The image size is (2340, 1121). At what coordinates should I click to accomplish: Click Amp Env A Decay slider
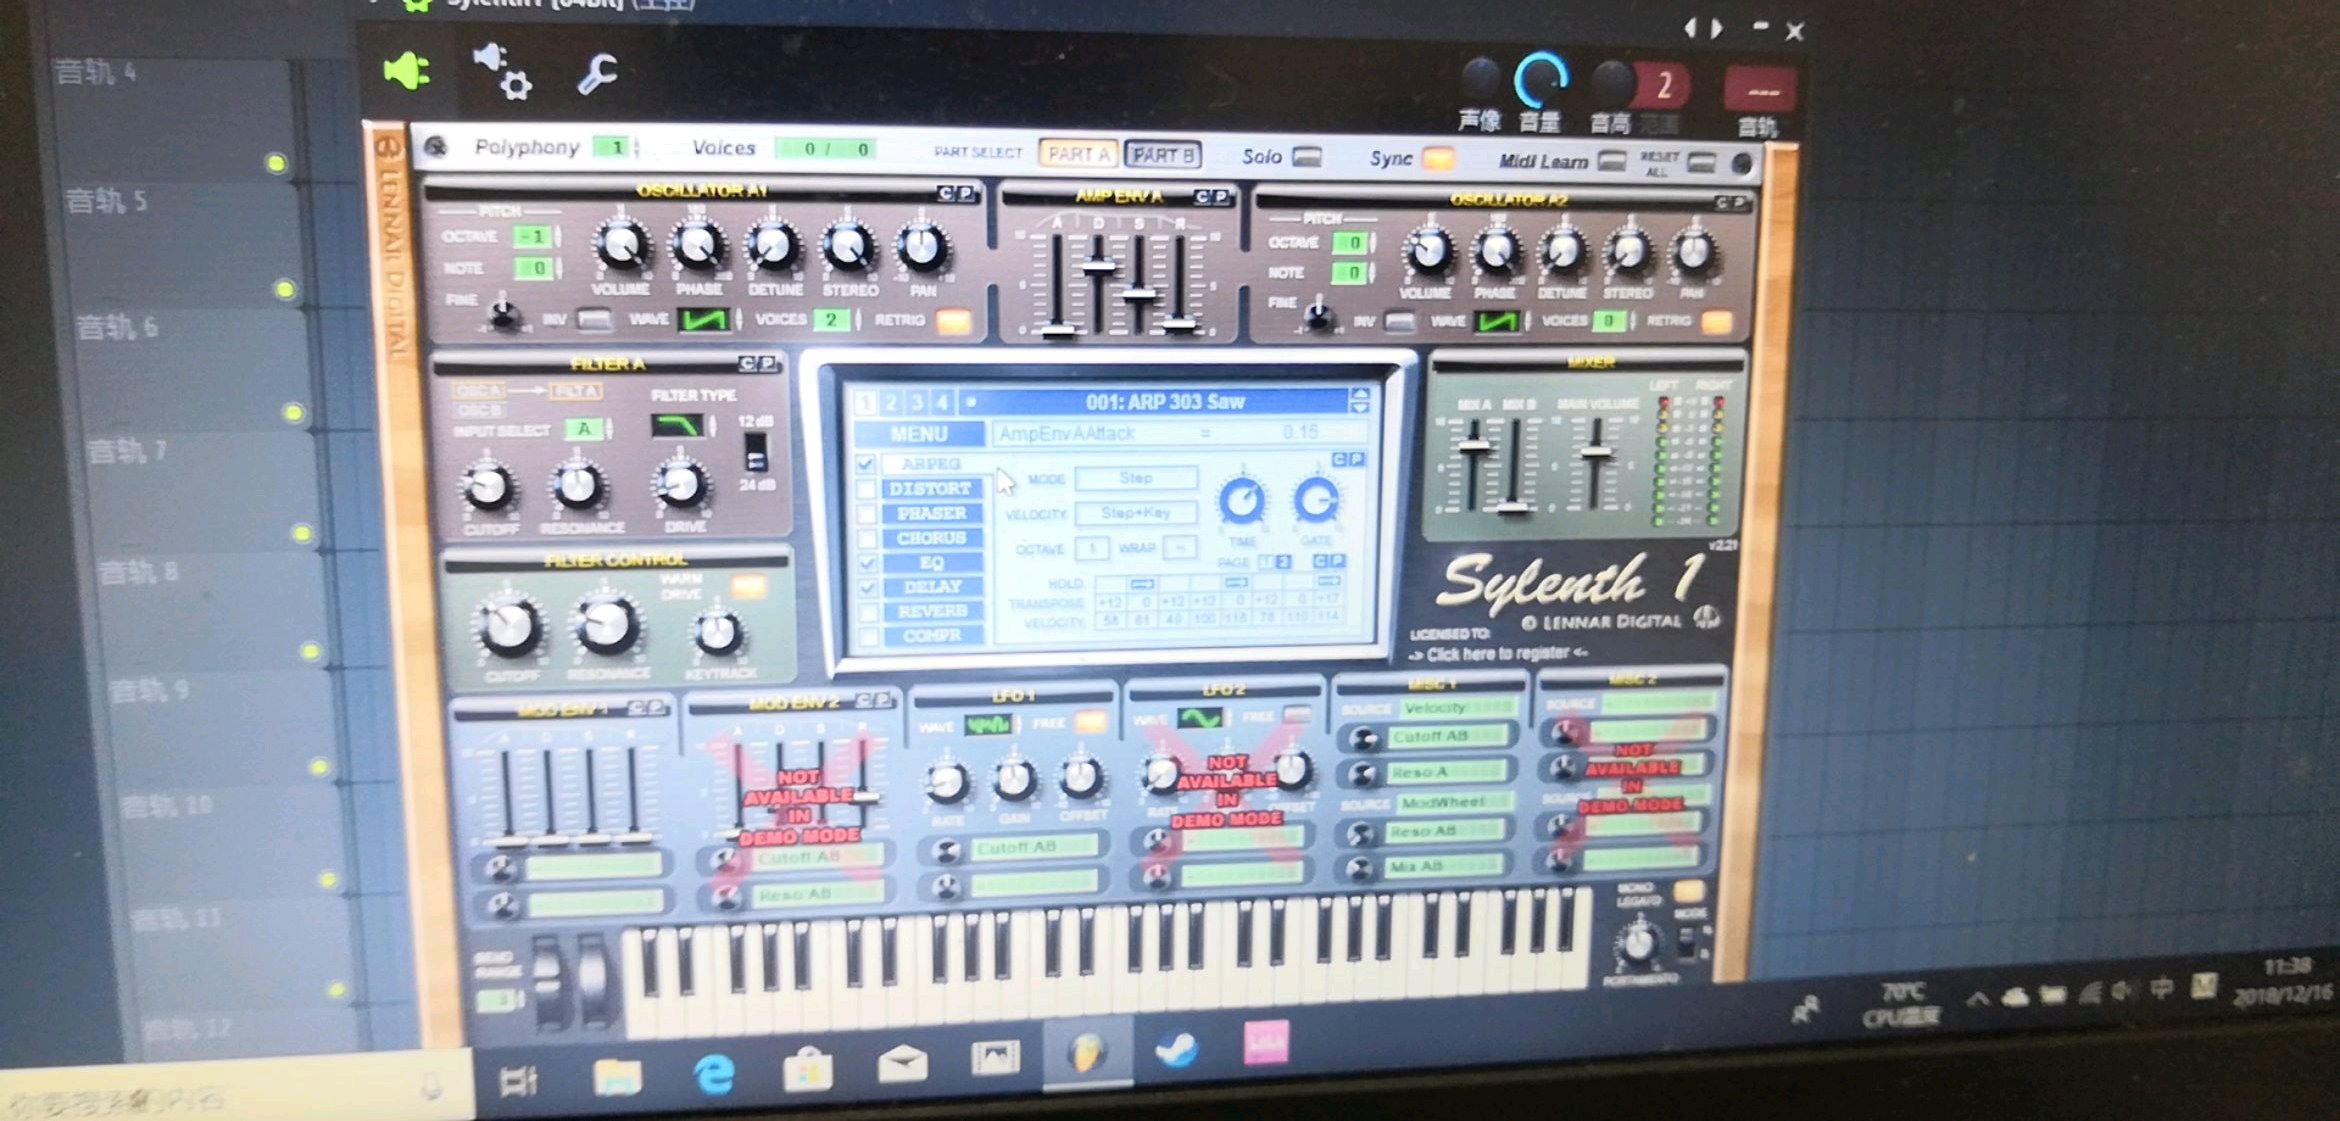[x=1098, y=267]
